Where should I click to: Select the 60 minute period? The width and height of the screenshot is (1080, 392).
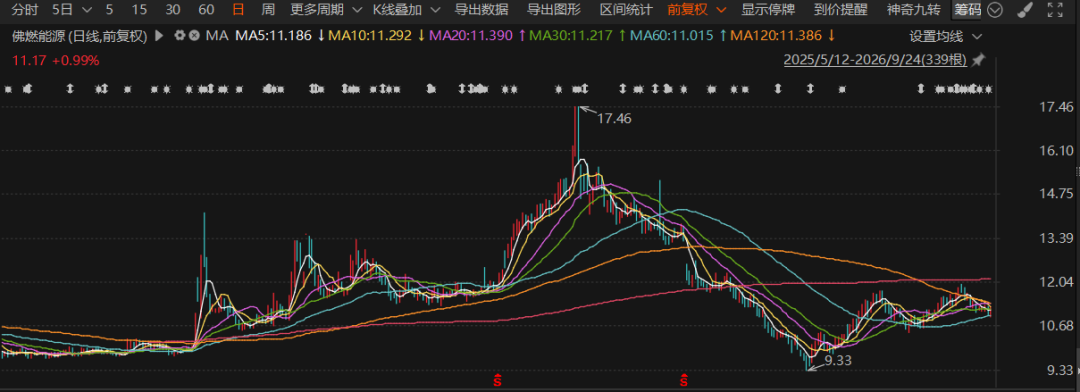point(206,10)
